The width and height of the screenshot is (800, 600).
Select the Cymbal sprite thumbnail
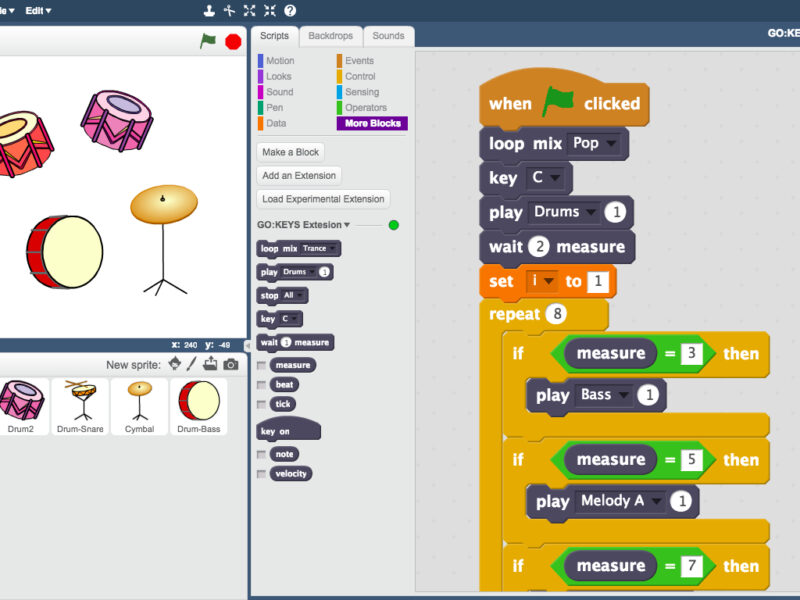[139, 407]
